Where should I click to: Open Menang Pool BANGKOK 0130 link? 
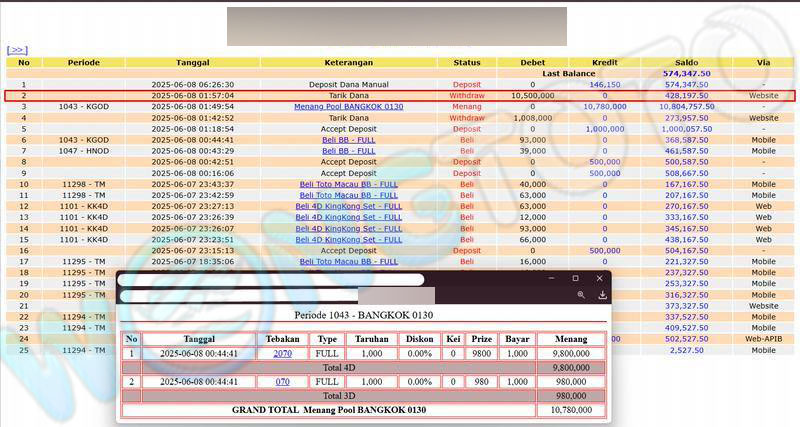click(x=348, y=106)
